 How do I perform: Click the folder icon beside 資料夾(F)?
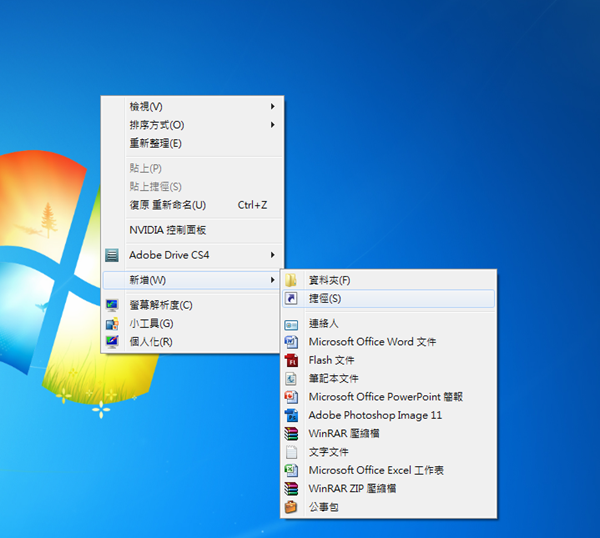(291, 281)
